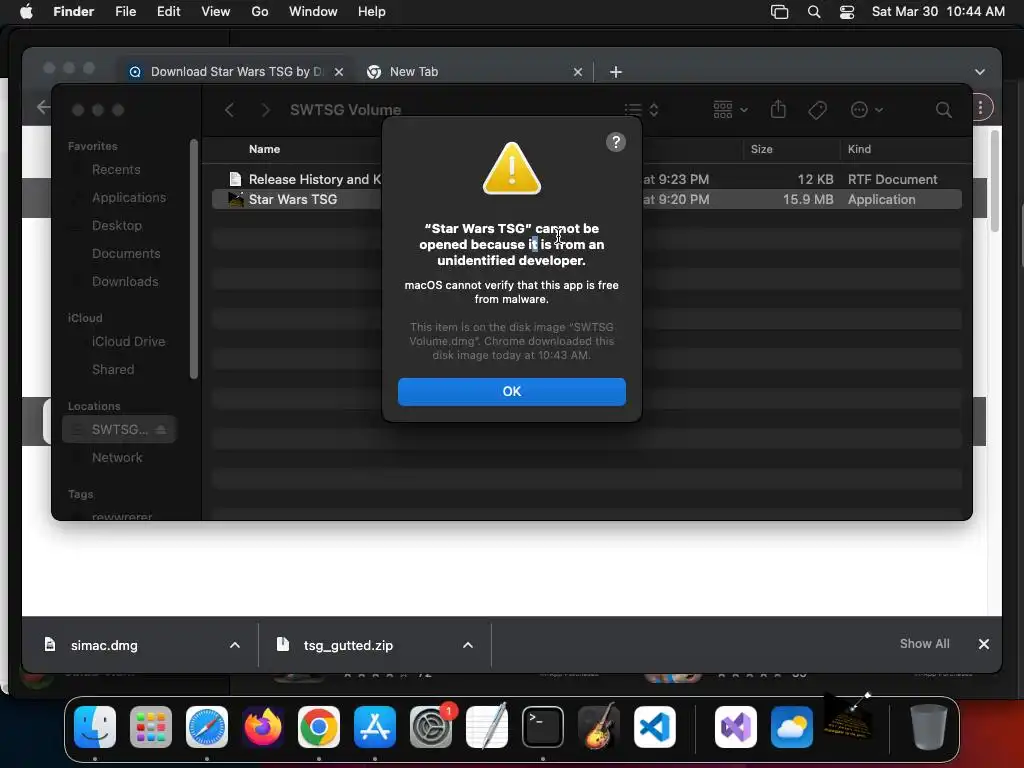This screenshot has width=1024, height=768.
Task: Select iCloud Drive in sidebar
Action: point(128,342)
